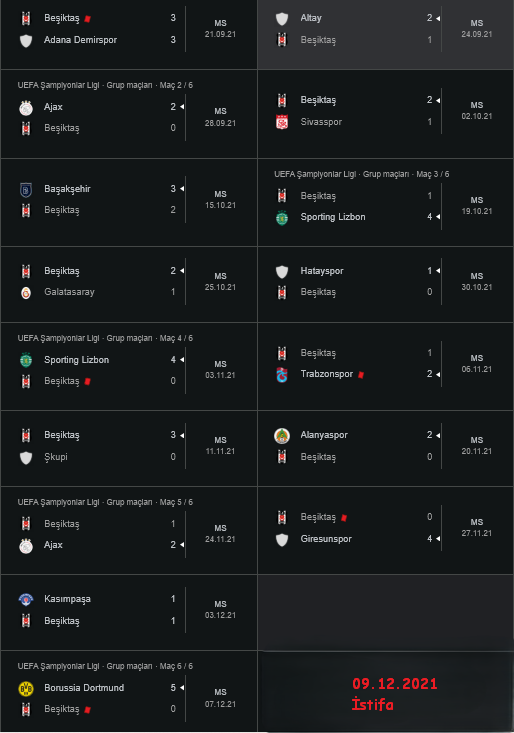Click the Sivasspor club crest
The height and width of the screenshot is (733, 514).
tap(282, 122)
